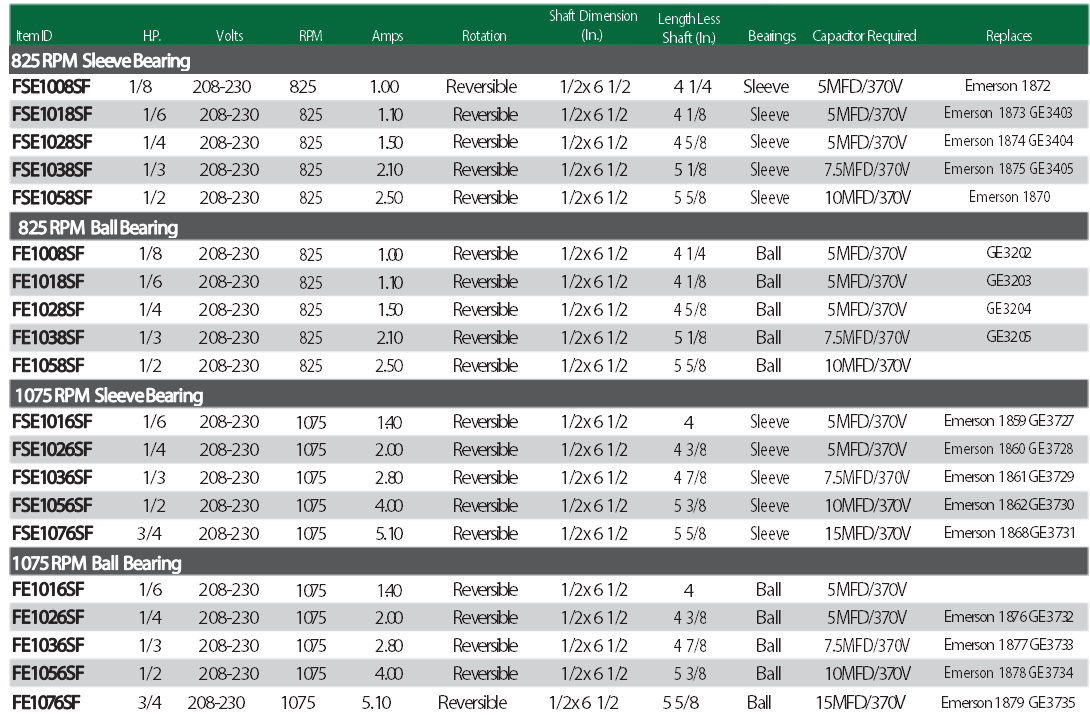Select the 825 RPM Ball Bearing section header
The width and height of the screenshot is (1090, 715).
tap(98, 228)
